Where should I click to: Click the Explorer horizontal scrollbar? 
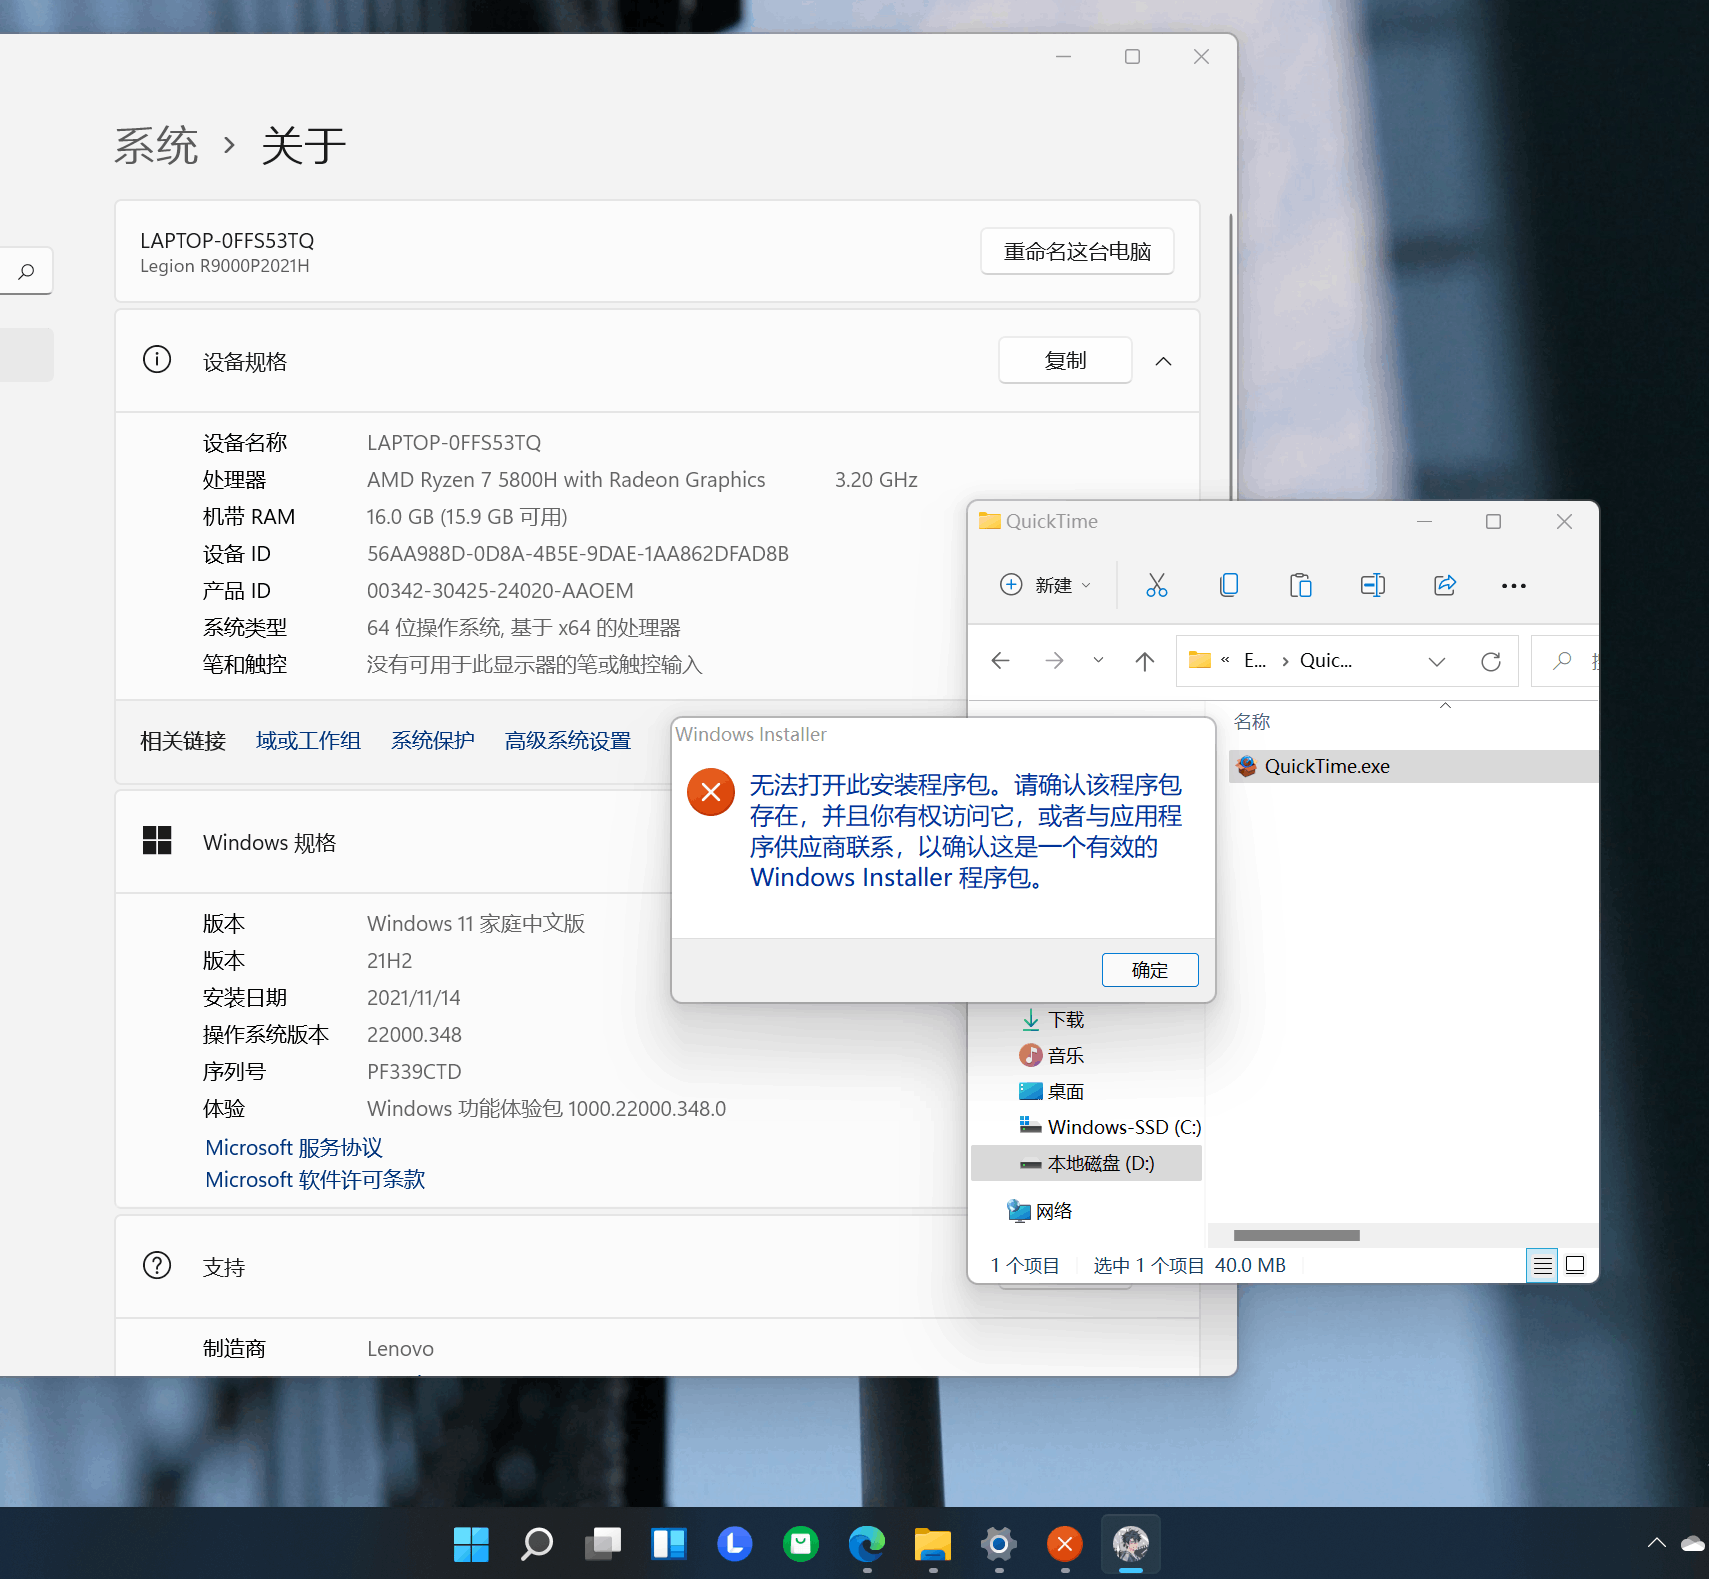[x=1297, y=1235]
